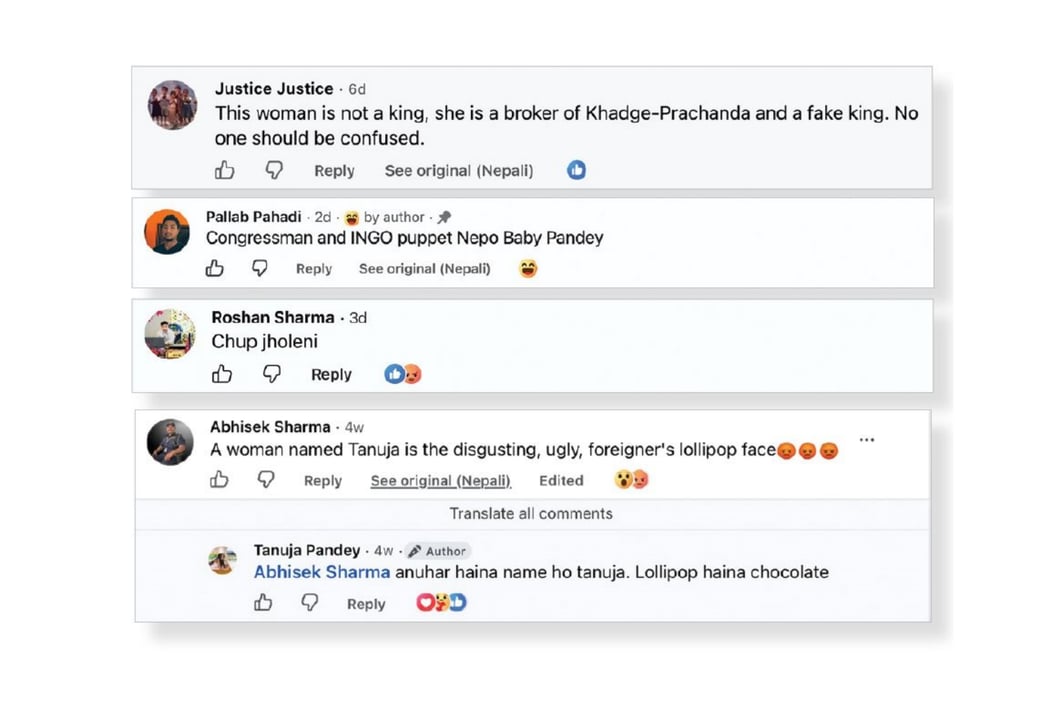View Edited history on Abhisek Sharma's comment
The width and height of the screenshot is (1056, 704).
561,480
